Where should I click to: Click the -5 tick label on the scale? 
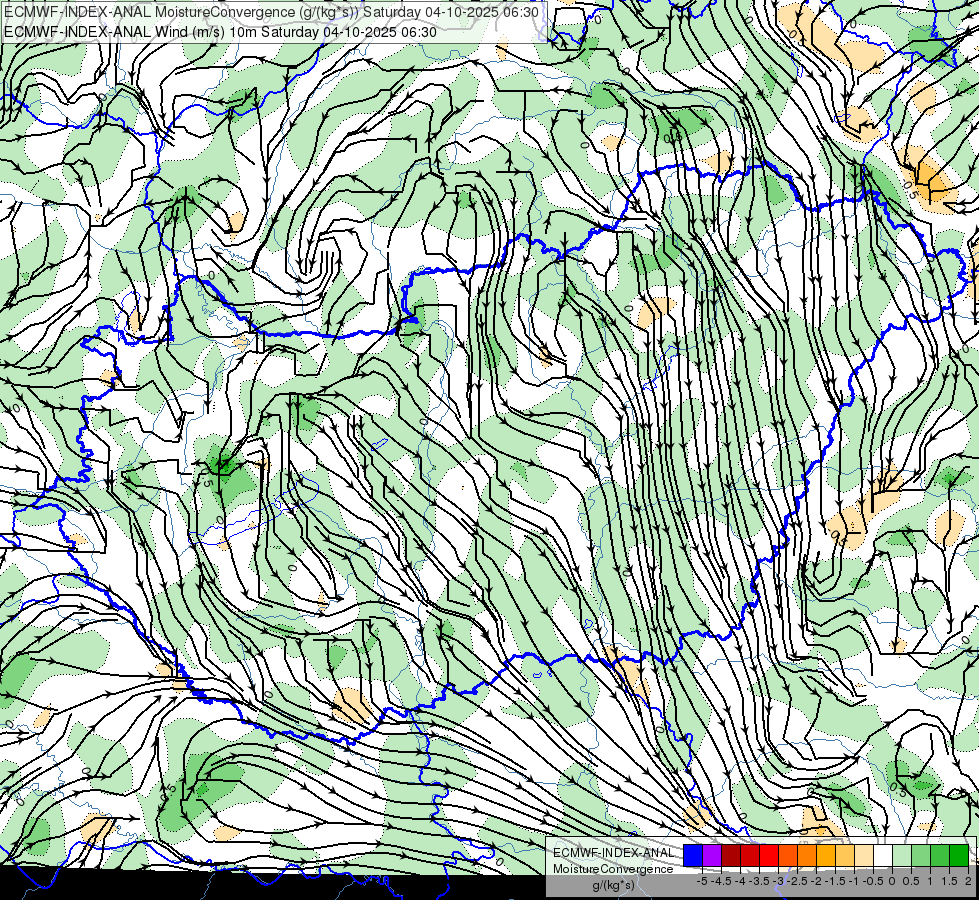click(702, 881)
